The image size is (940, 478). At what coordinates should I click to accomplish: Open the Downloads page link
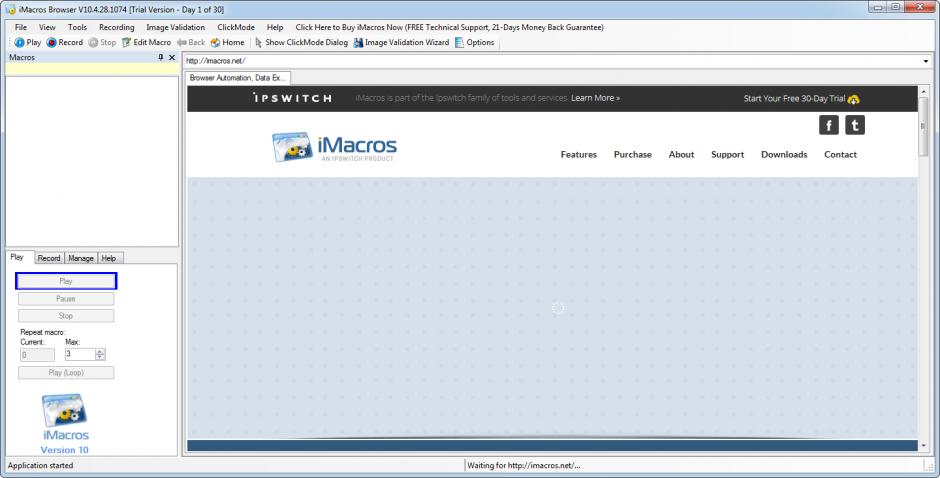(x=784, y=155)
